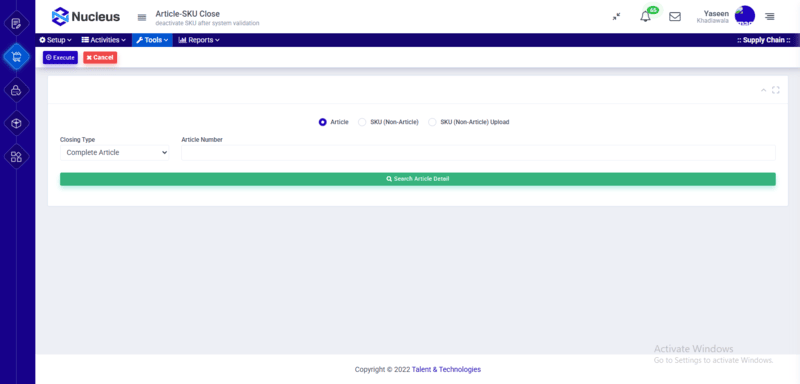The width and height of the screenshot is (800, 384).
Task: Click the red Cancel button
Action: tap(100, 58)
